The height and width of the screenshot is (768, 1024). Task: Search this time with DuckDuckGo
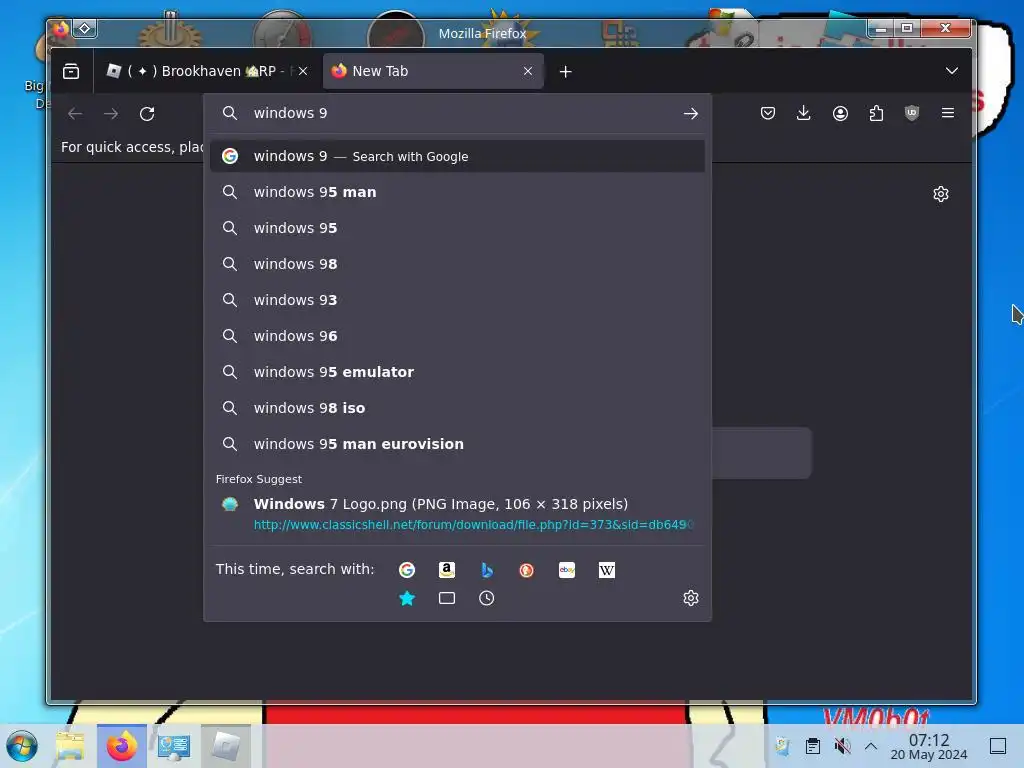tap(526, 570)
